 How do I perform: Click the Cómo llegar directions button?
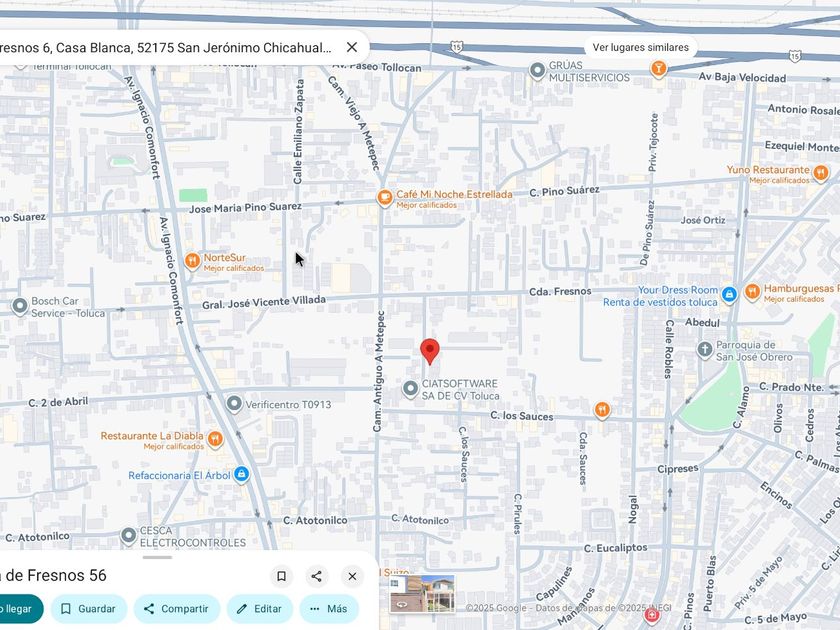(x=20, y=609)
